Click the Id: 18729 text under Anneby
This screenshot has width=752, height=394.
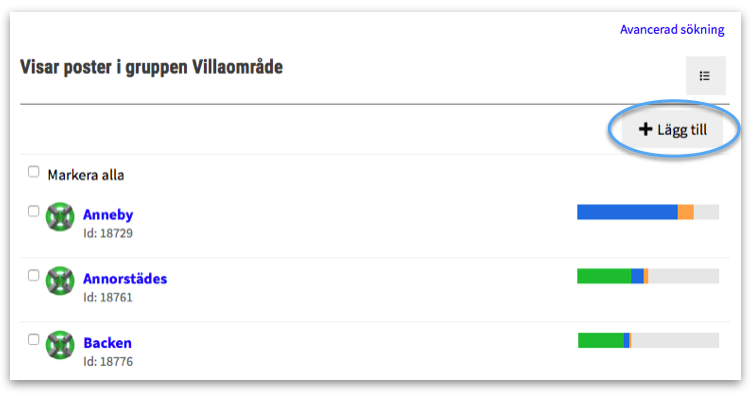[108, 233]
